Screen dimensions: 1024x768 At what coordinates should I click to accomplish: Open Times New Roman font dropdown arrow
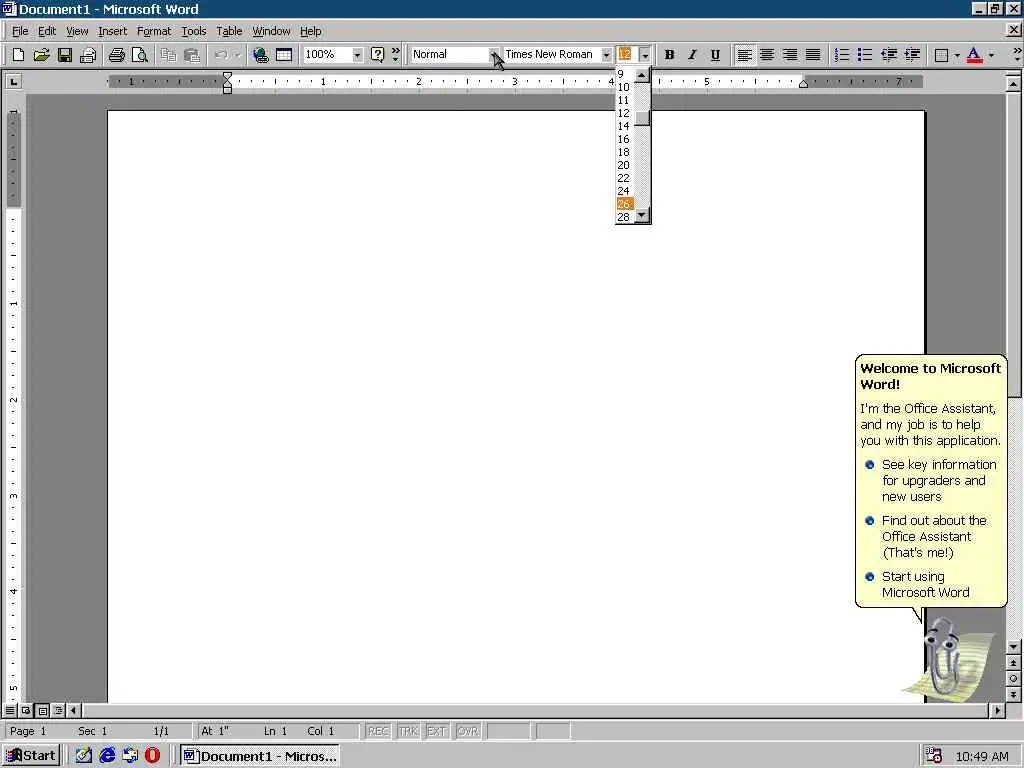point(606,55)
